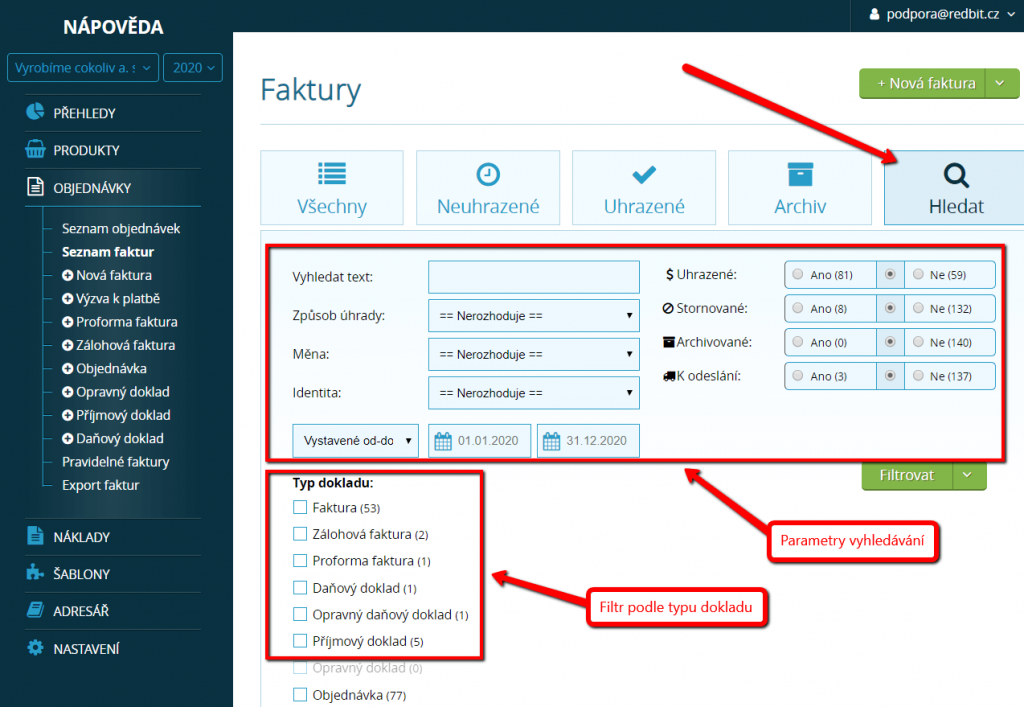Viewport: 1024px width, 707px height.
Task: Click the plus icon beside Nová faktura in sidebar
Action: (67, 275)
